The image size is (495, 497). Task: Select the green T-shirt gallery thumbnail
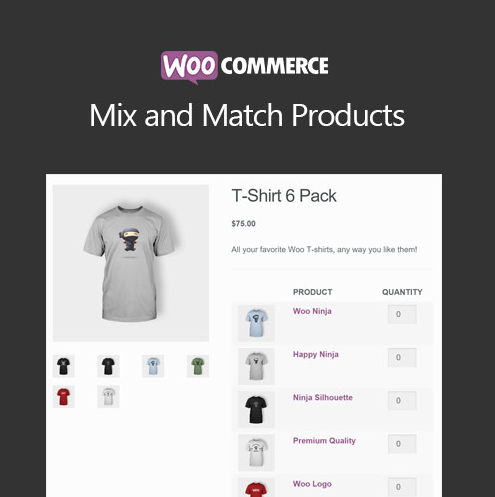click(x=198, y=366)
